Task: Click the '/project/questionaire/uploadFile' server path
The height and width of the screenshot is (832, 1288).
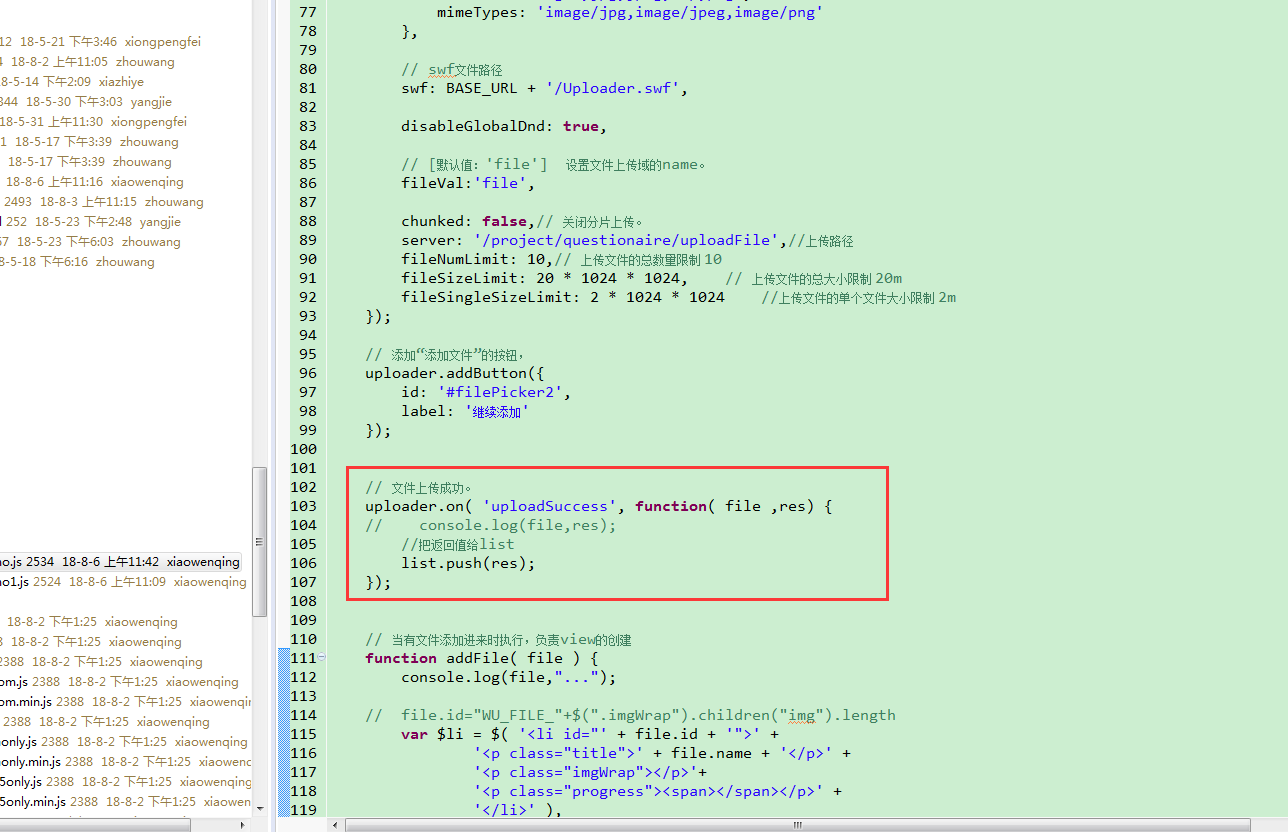Action: coord(627,240)
